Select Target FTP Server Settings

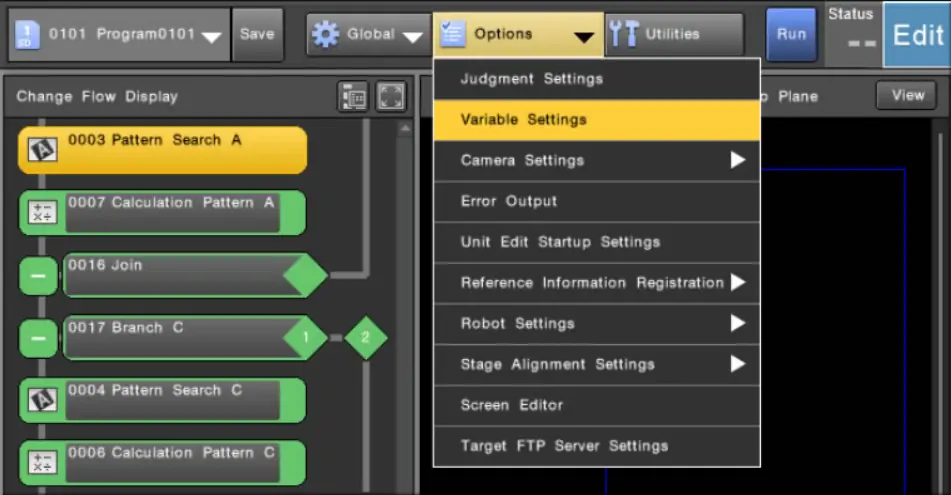(x=597, y=446)
